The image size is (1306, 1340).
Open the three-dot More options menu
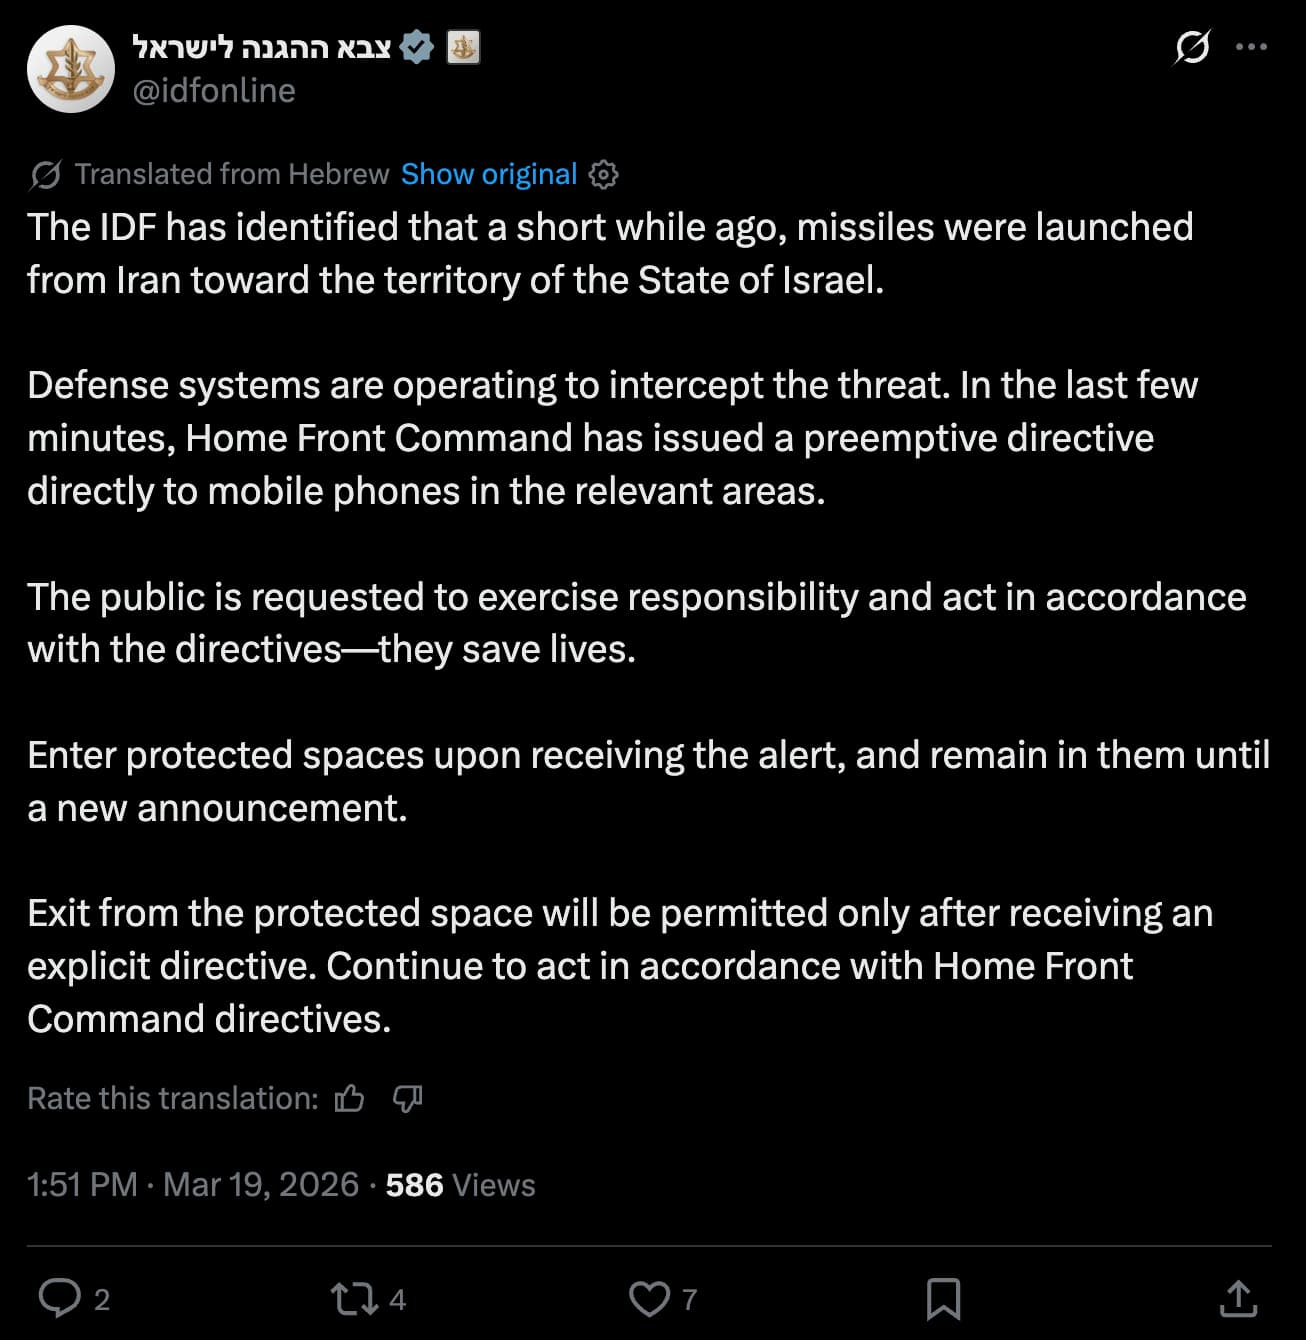coord(1251,47)
